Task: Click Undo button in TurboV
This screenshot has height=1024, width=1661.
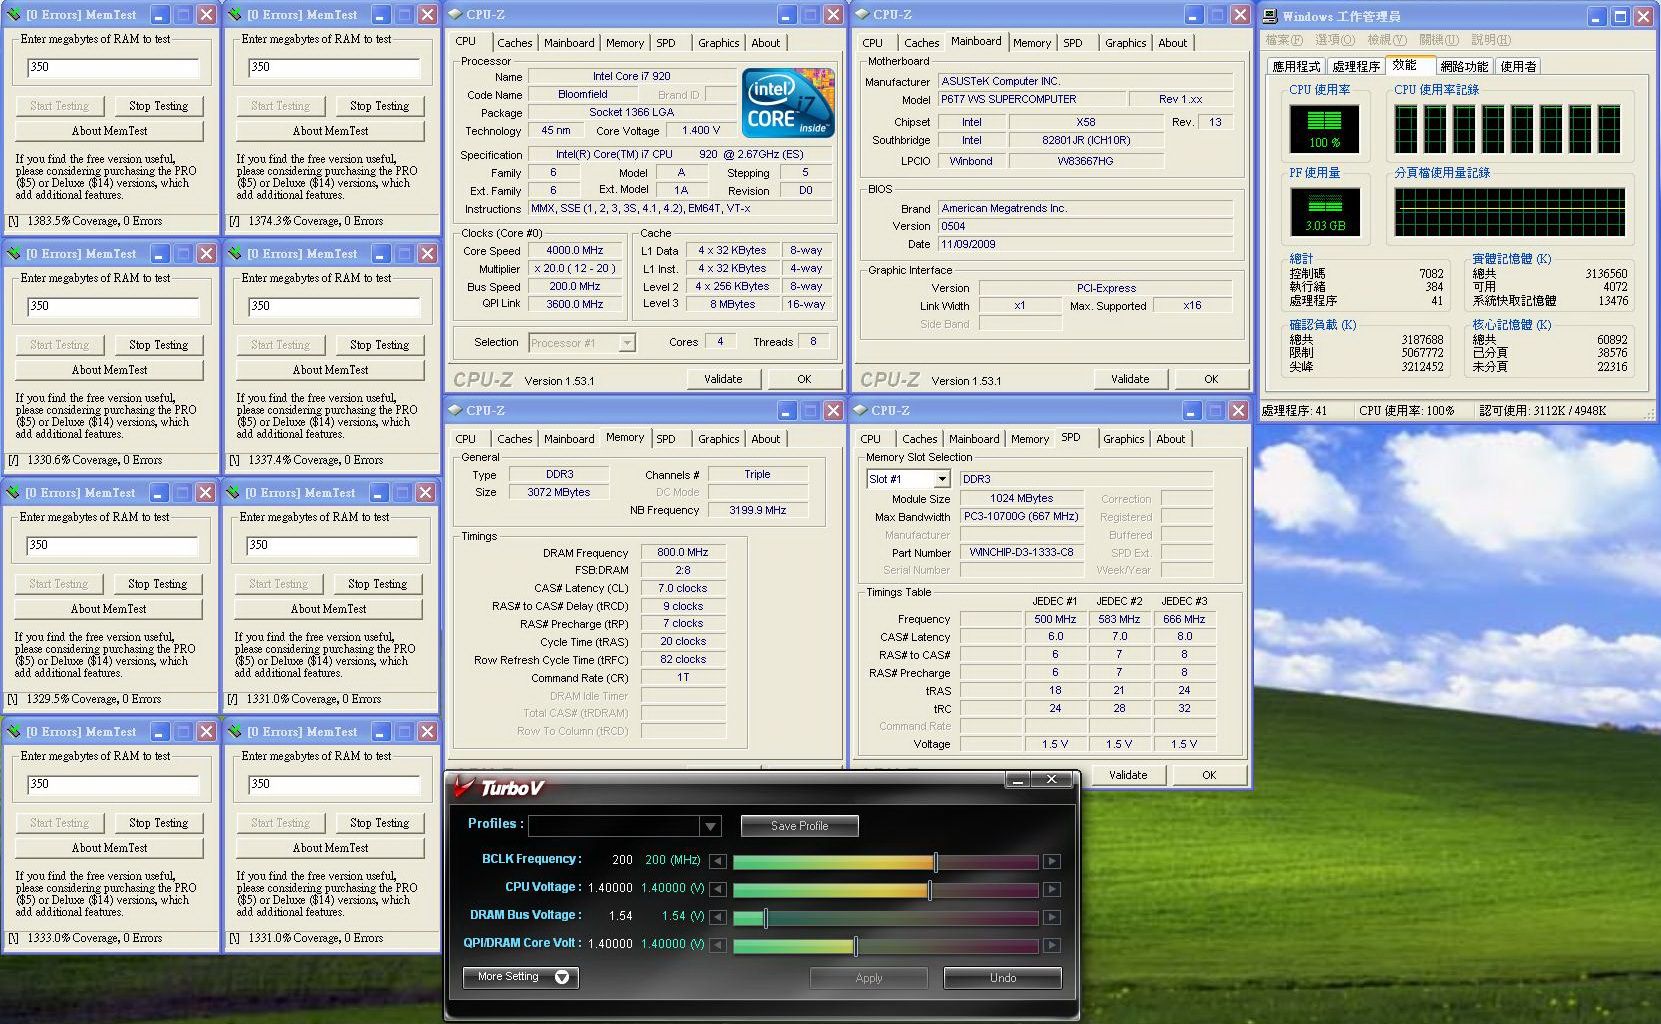Action: [1003, 978]
